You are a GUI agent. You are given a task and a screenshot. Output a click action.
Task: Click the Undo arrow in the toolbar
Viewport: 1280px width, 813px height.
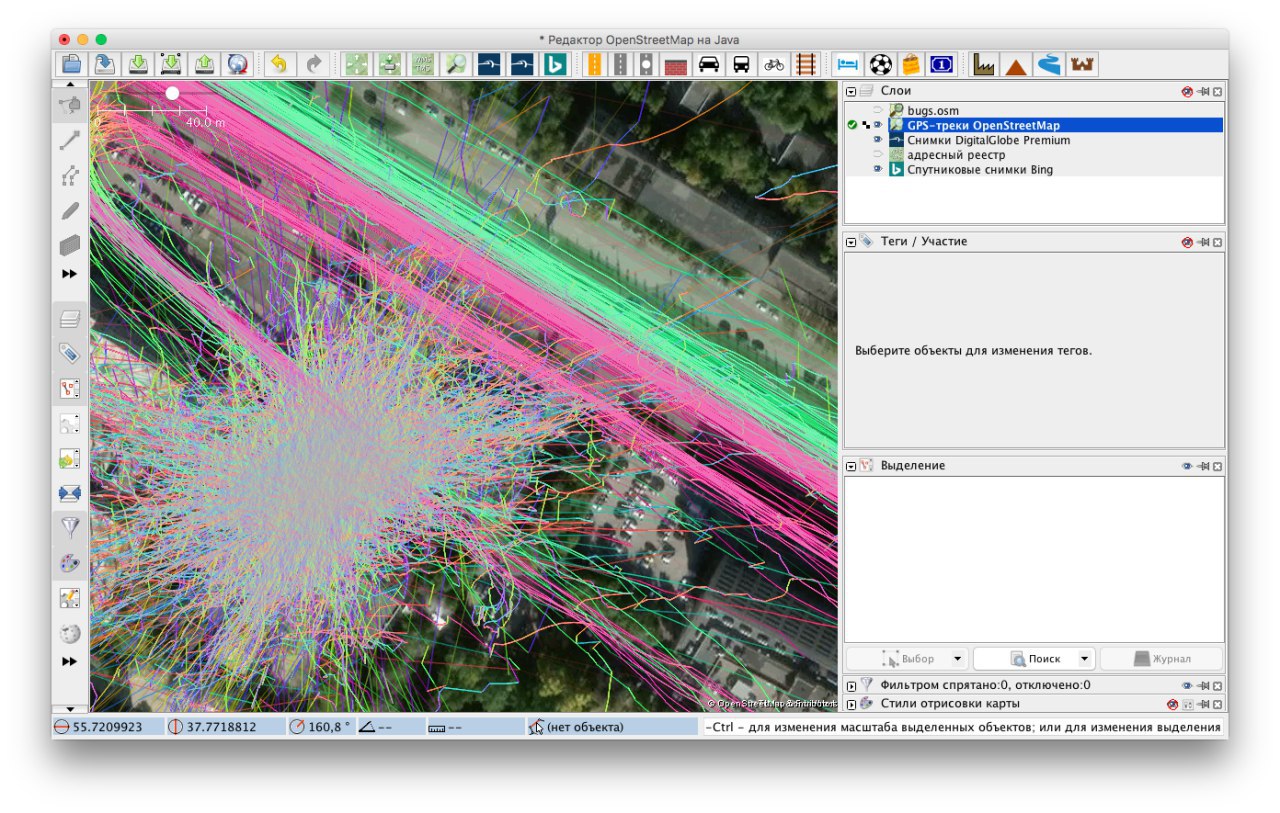tap(278, 65)
